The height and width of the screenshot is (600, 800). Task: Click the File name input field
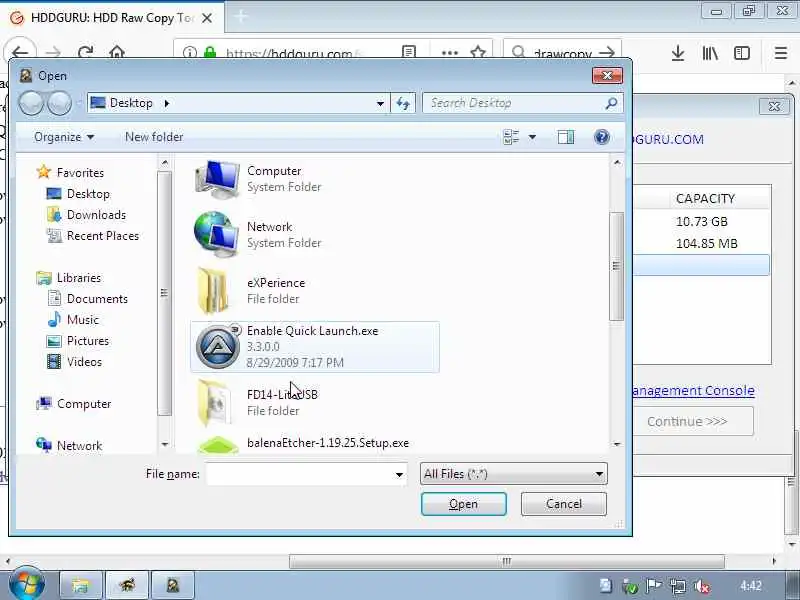299,474
